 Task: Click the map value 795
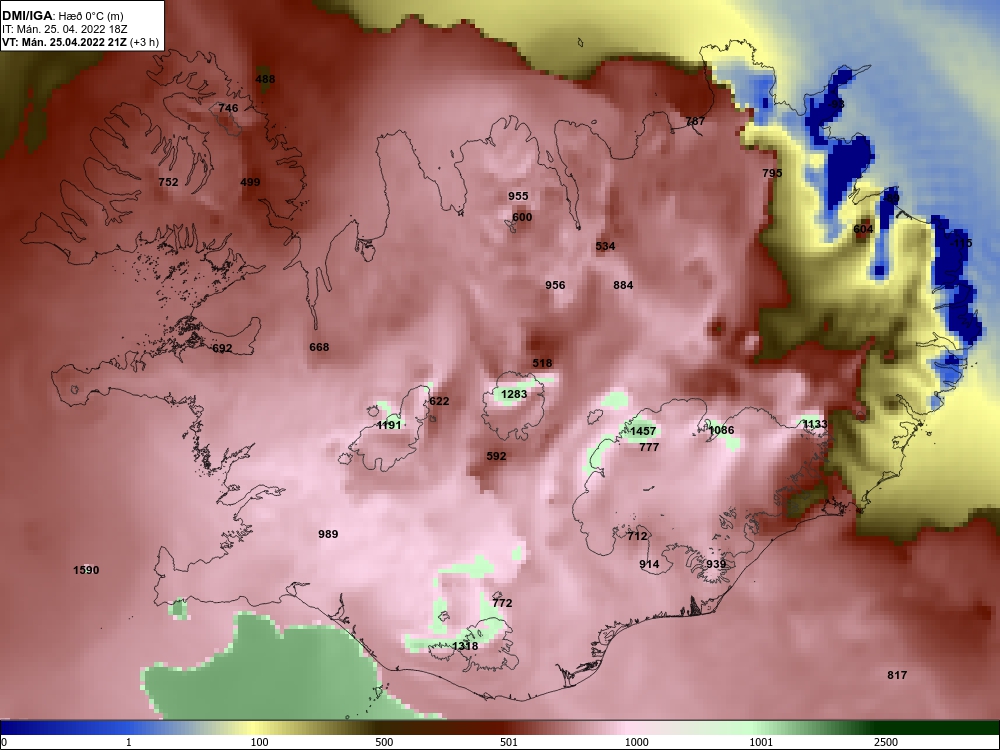(x=772, y=173)
